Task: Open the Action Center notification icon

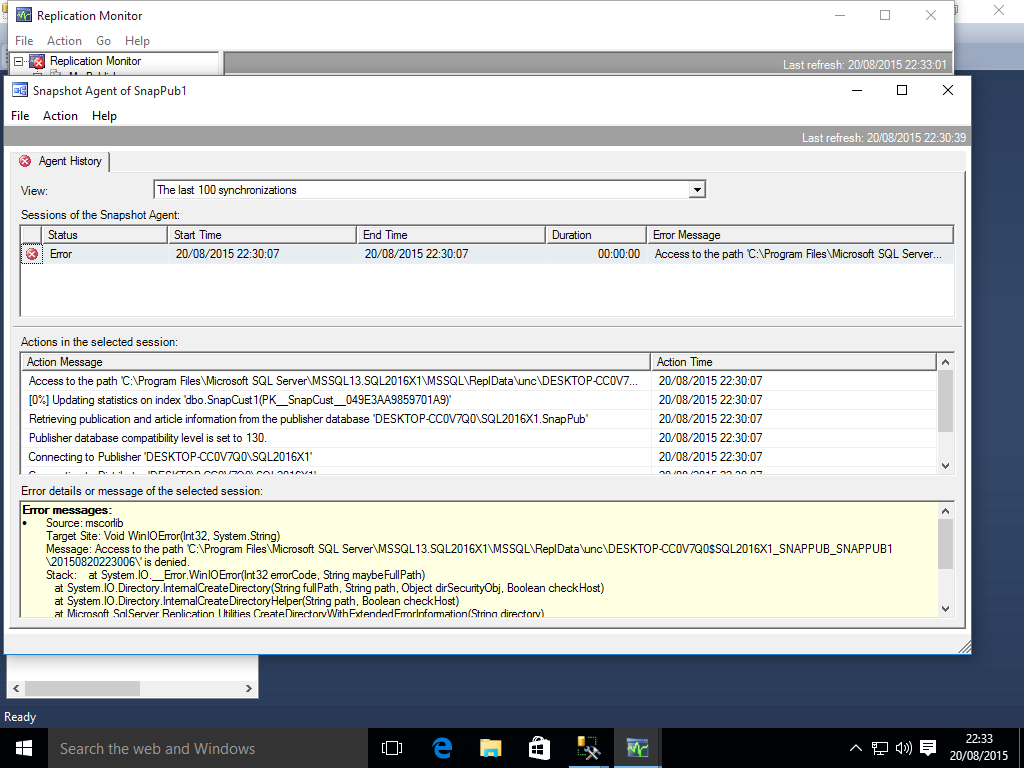Action: pyautogui.click(x=928, y=748)
